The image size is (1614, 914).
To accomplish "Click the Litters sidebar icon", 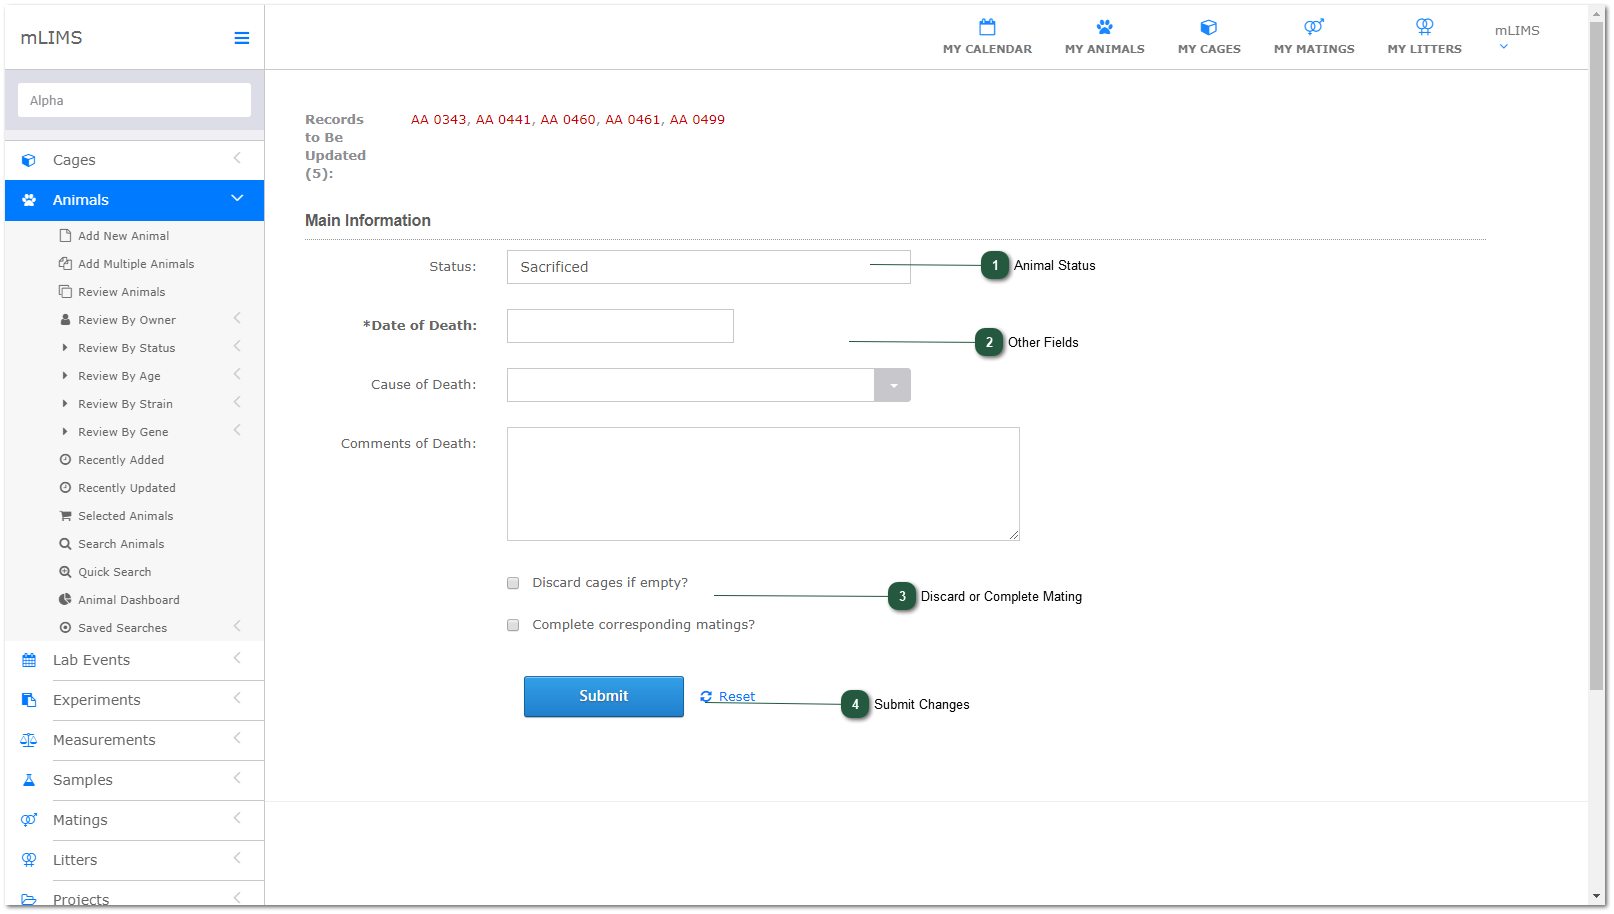I will (x=29, y=860).
